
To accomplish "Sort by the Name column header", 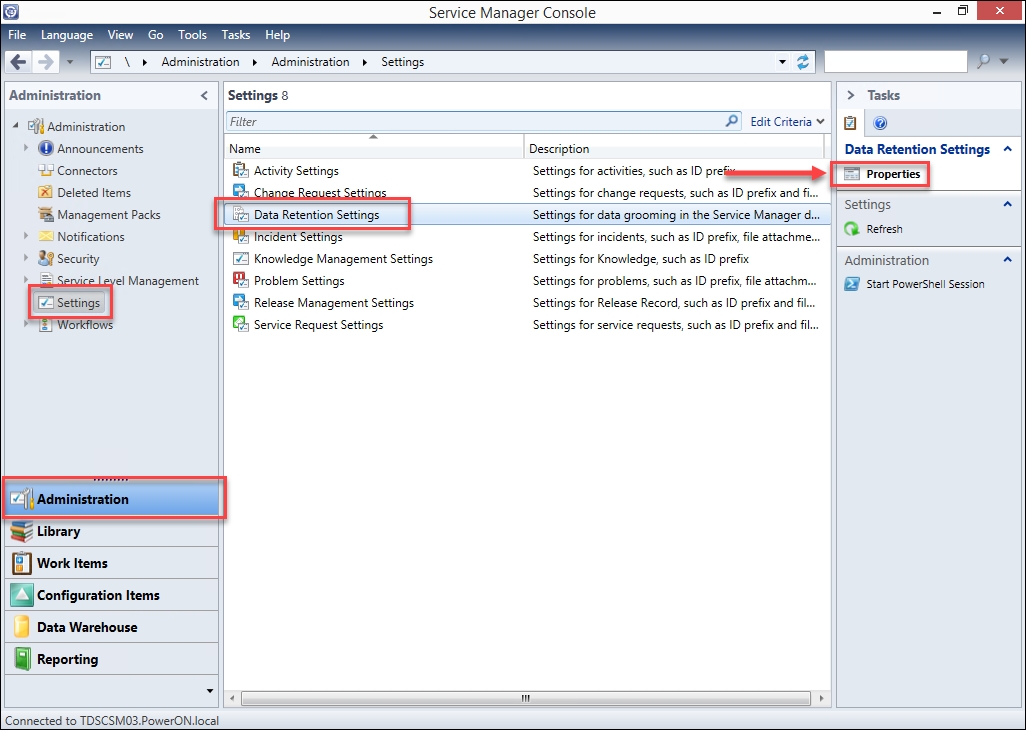I will tap(374, 148).
